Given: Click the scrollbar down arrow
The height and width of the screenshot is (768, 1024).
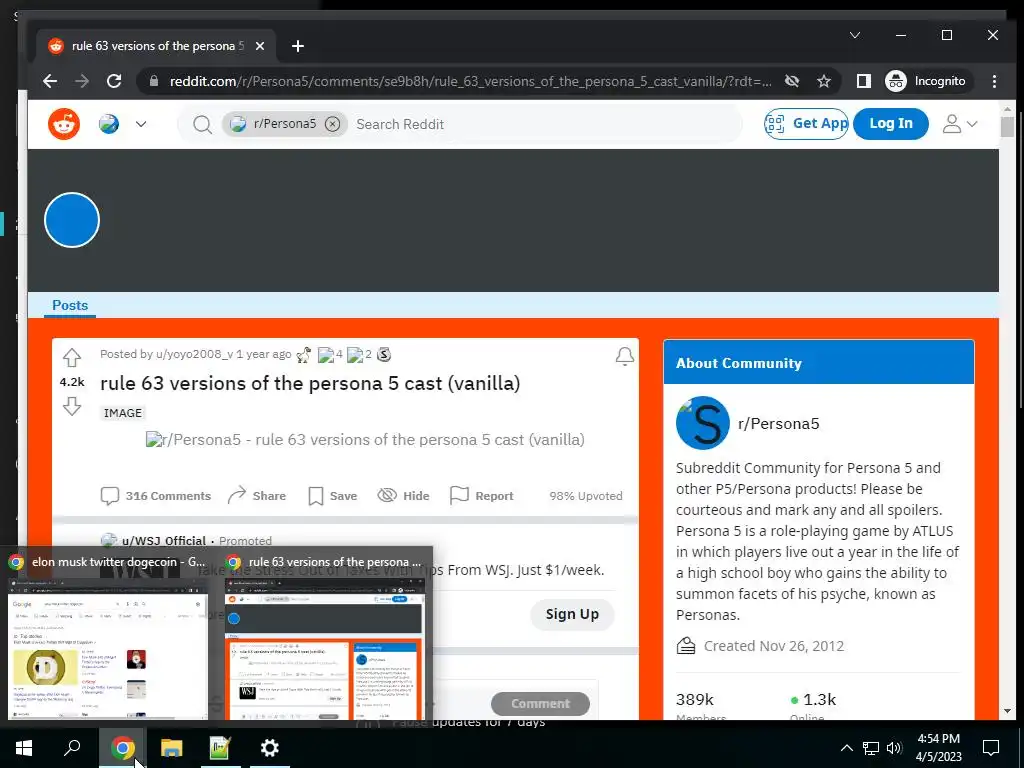Looking at the screenshot, I should [1007, 711].
